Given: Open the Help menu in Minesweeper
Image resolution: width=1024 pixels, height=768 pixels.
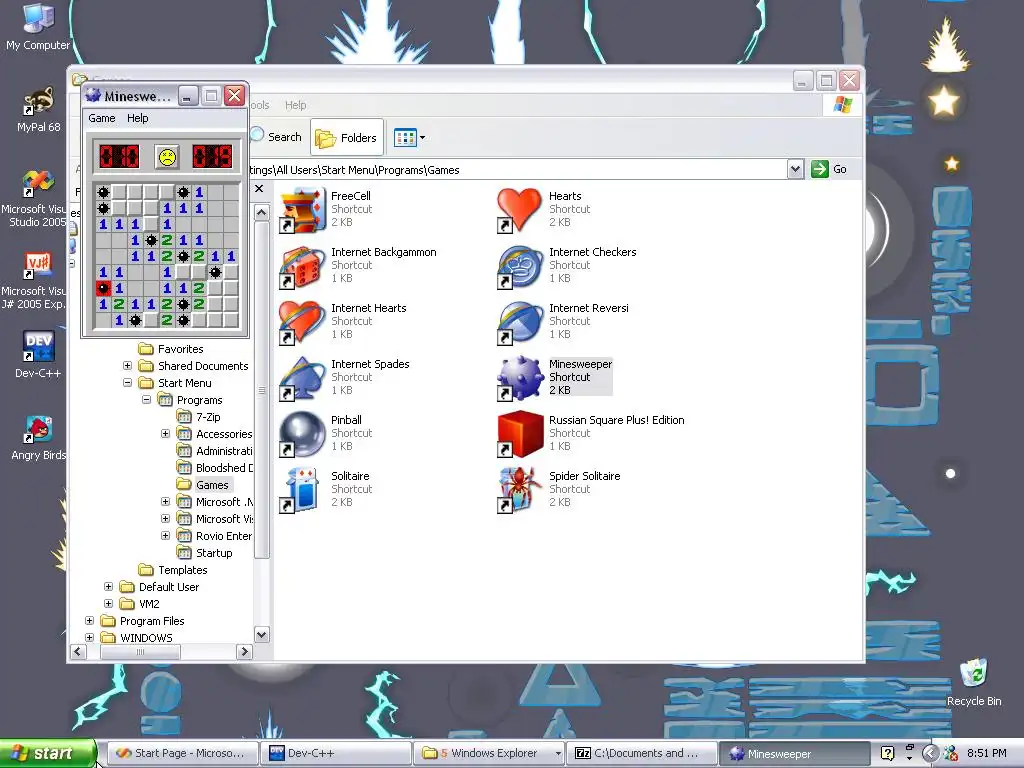Looking at the screenshot, I should click(137, 118).
